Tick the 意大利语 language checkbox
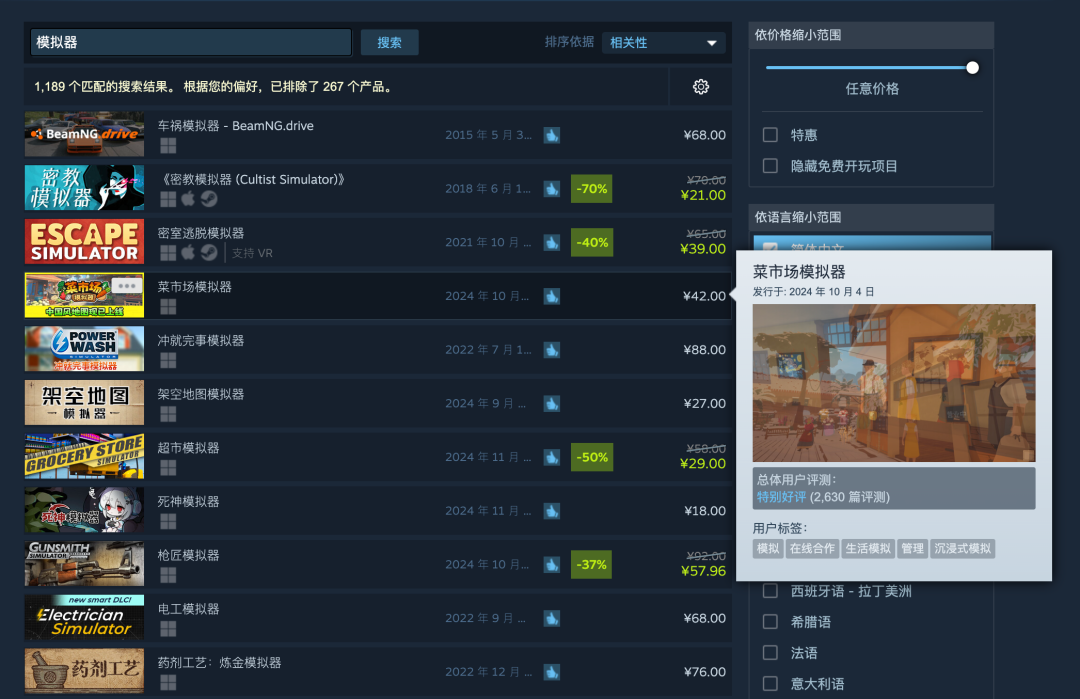The image size is (1080, 699). [770, 684]
